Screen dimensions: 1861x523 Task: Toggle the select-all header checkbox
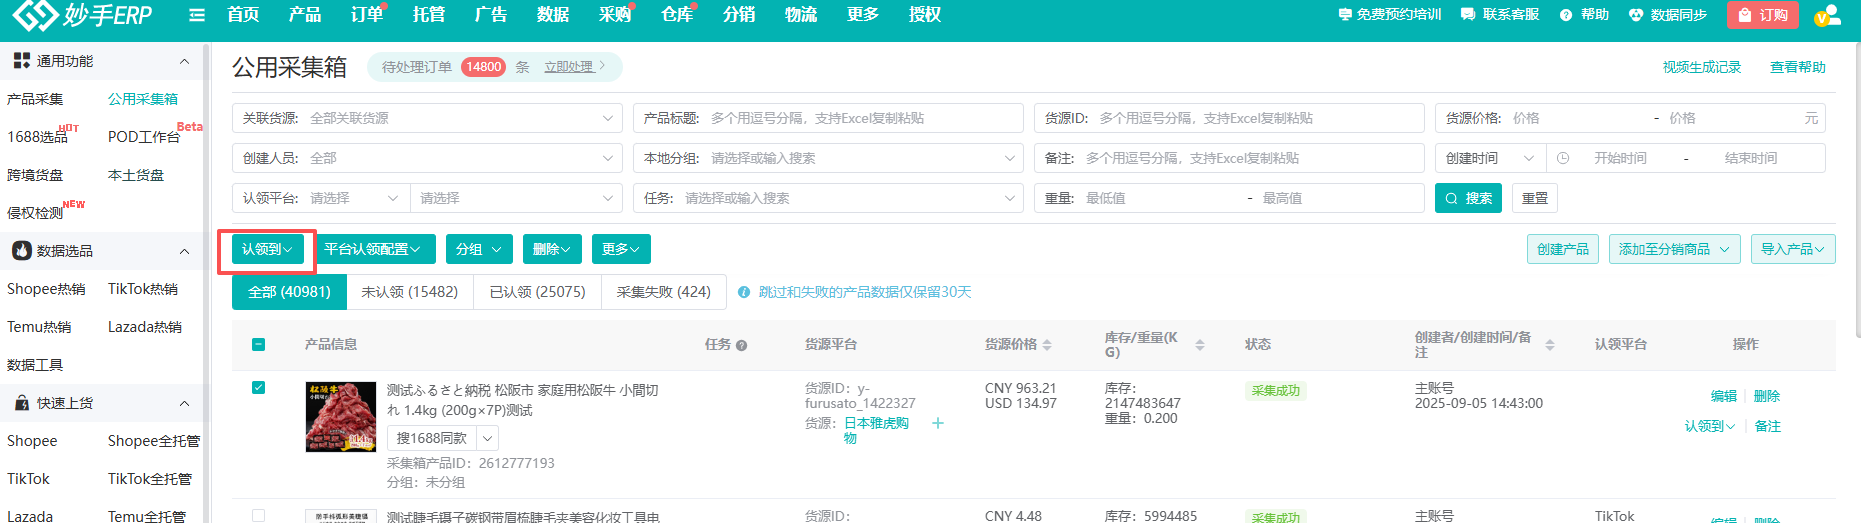pos(259,345)
